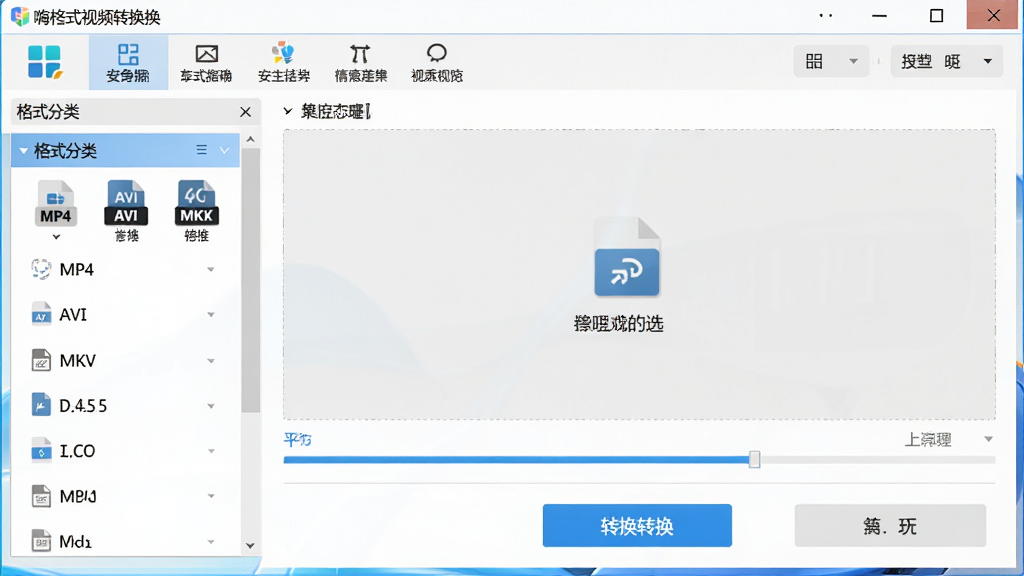The image size is (1024, 576).
Task: Expand the MKV list row dropdown arrow
Action: coord(211,360)
